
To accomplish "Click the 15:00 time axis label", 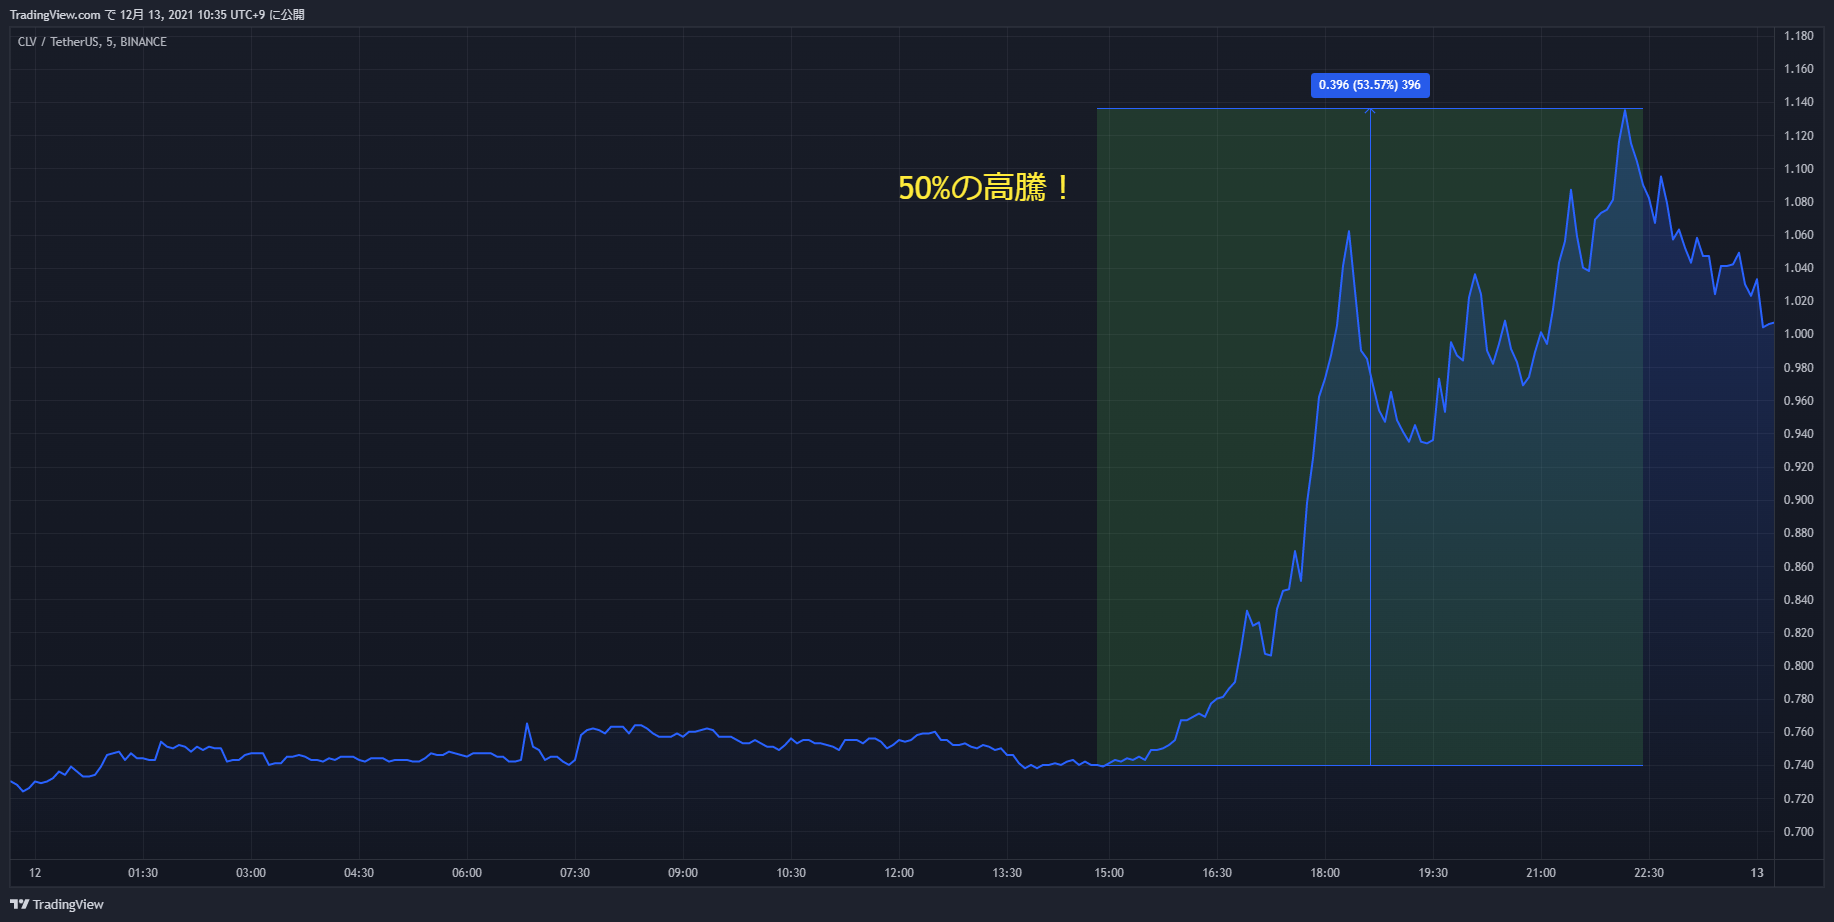I will pos(1109,873).
